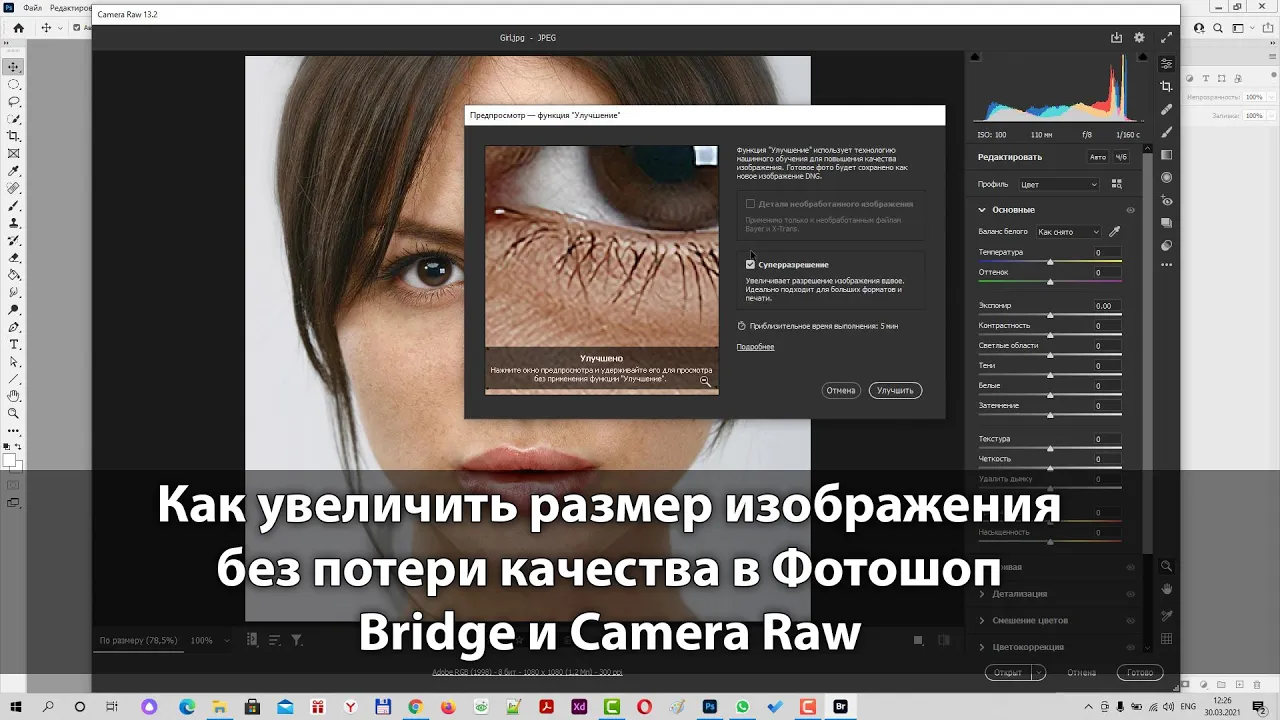Click the white balance eyedropper tool
Viewport: 1280px width, 720px height.
click(1115, 232)
